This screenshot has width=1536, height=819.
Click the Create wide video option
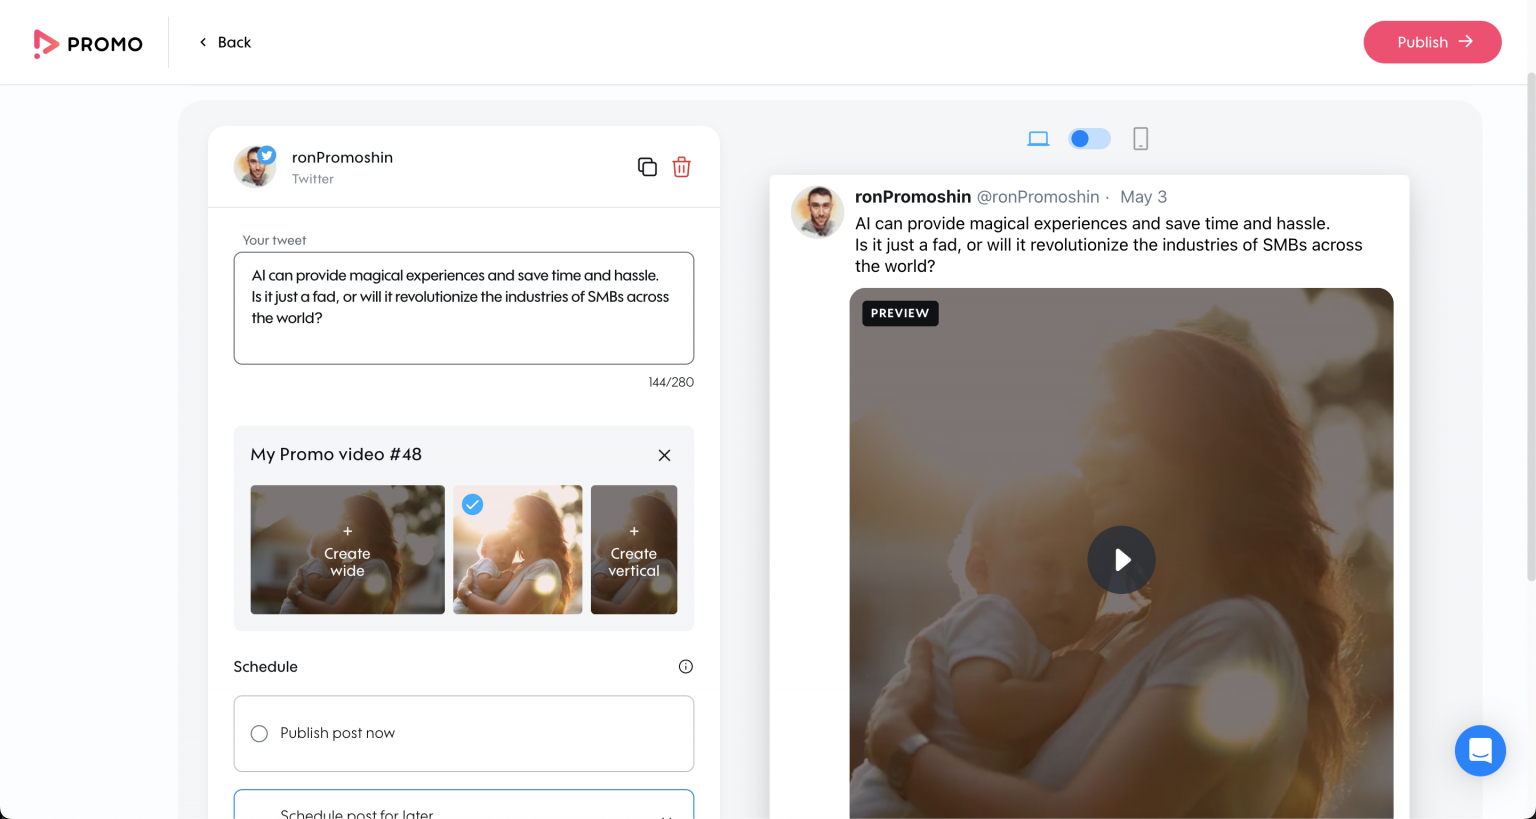pyautogui.click(x=347, y=549)
